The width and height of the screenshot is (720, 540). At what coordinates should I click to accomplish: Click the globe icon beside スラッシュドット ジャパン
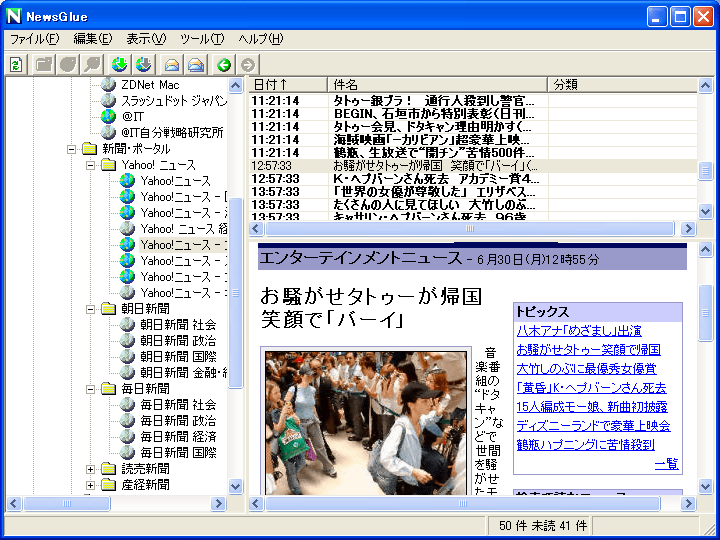tap(108, 101)
